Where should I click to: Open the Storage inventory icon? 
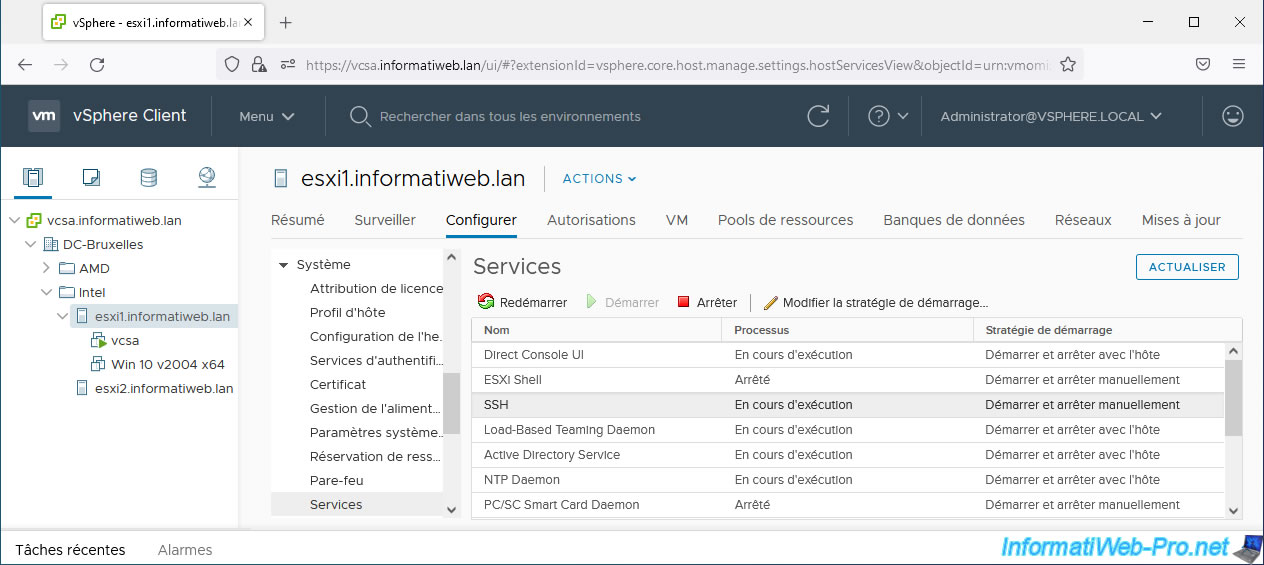148,178
